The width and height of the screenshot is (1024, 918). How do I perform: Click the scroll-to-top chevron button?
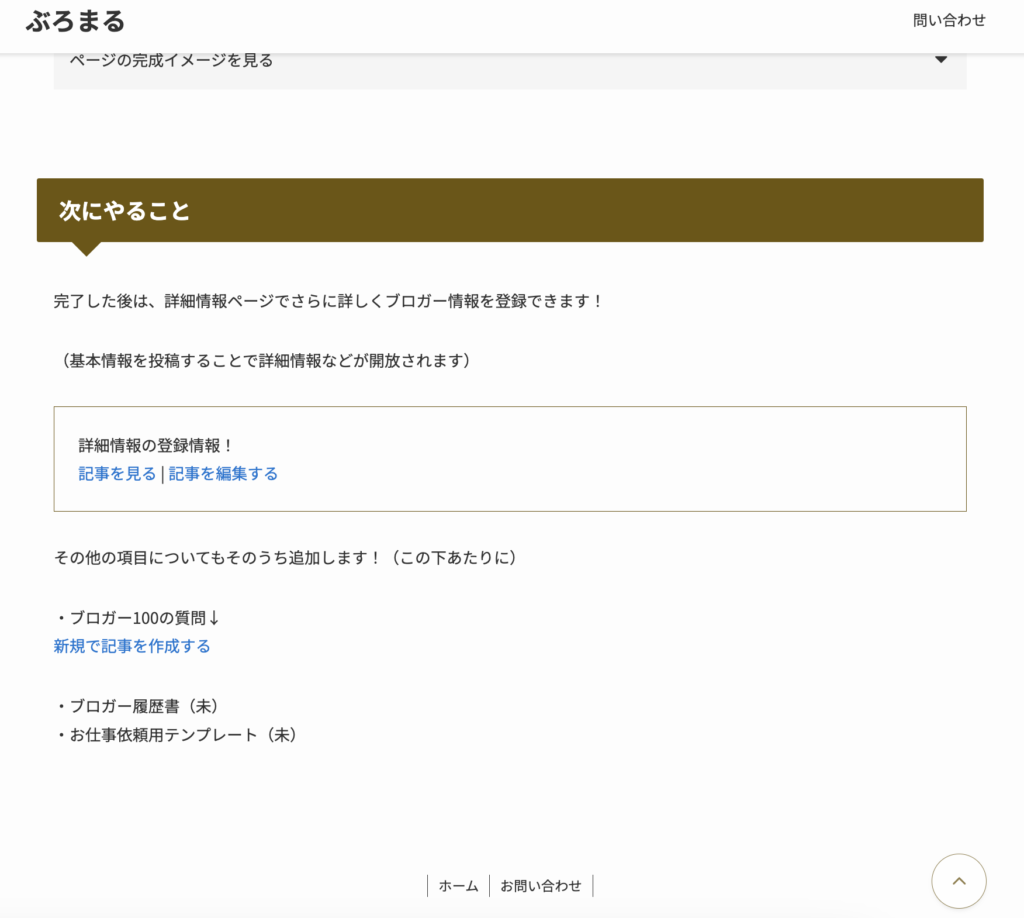pos(958,881)
